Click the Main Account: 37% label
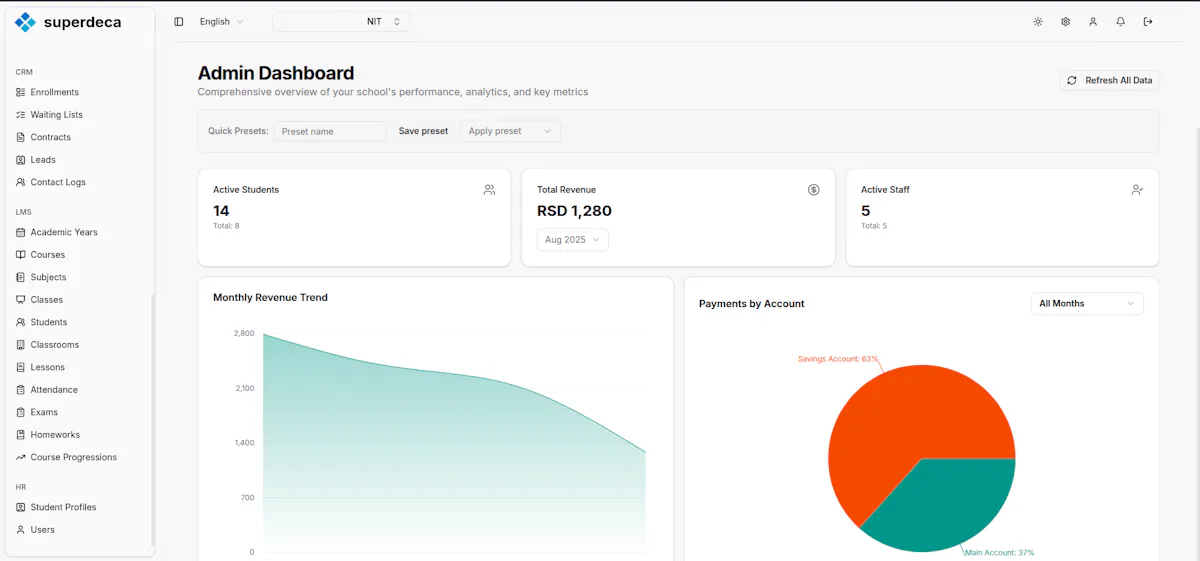 point(999,552)
